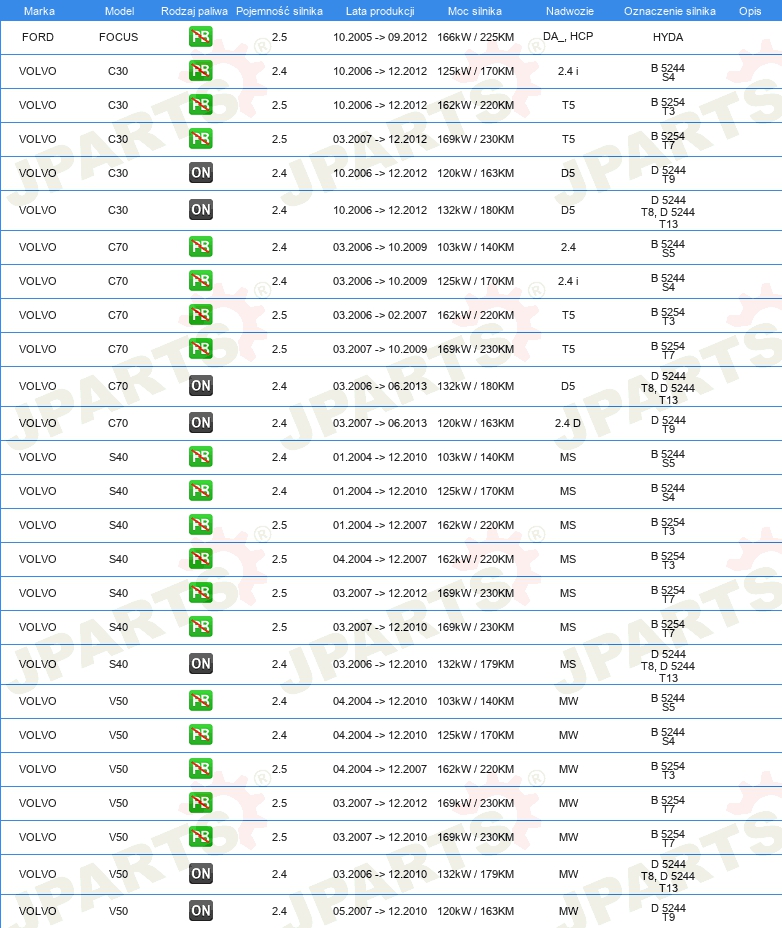Click the petrol icon for Volvo C70 162kW / 220KM
The image size is (782, 928).
(x=201, y=315)
